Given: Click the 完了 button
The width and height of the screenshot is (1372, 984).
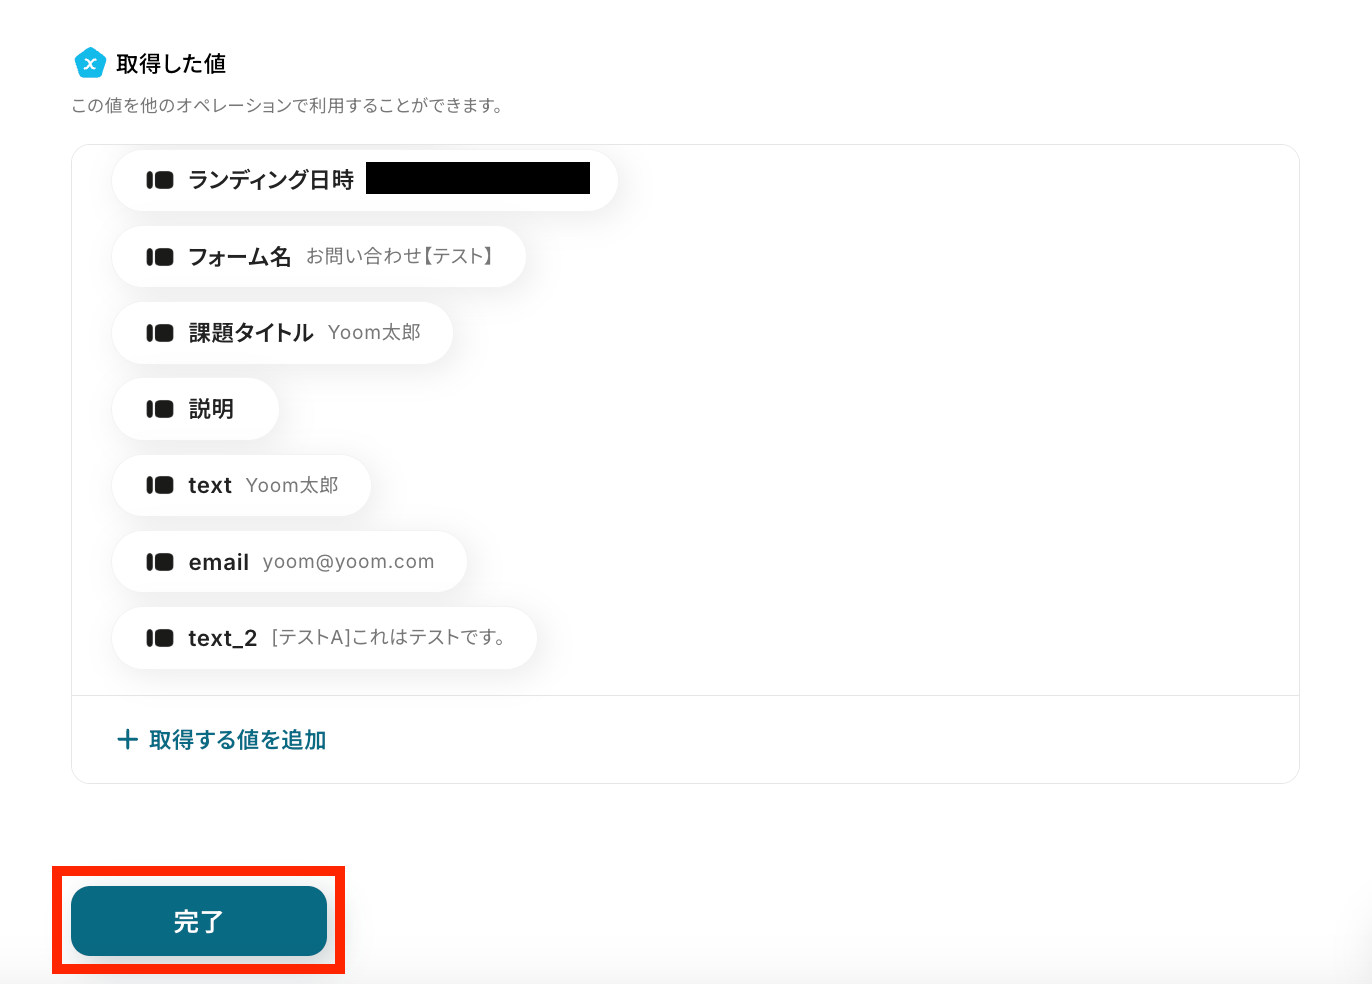Looking at the screenshot, I should click(x=199, y=921).
